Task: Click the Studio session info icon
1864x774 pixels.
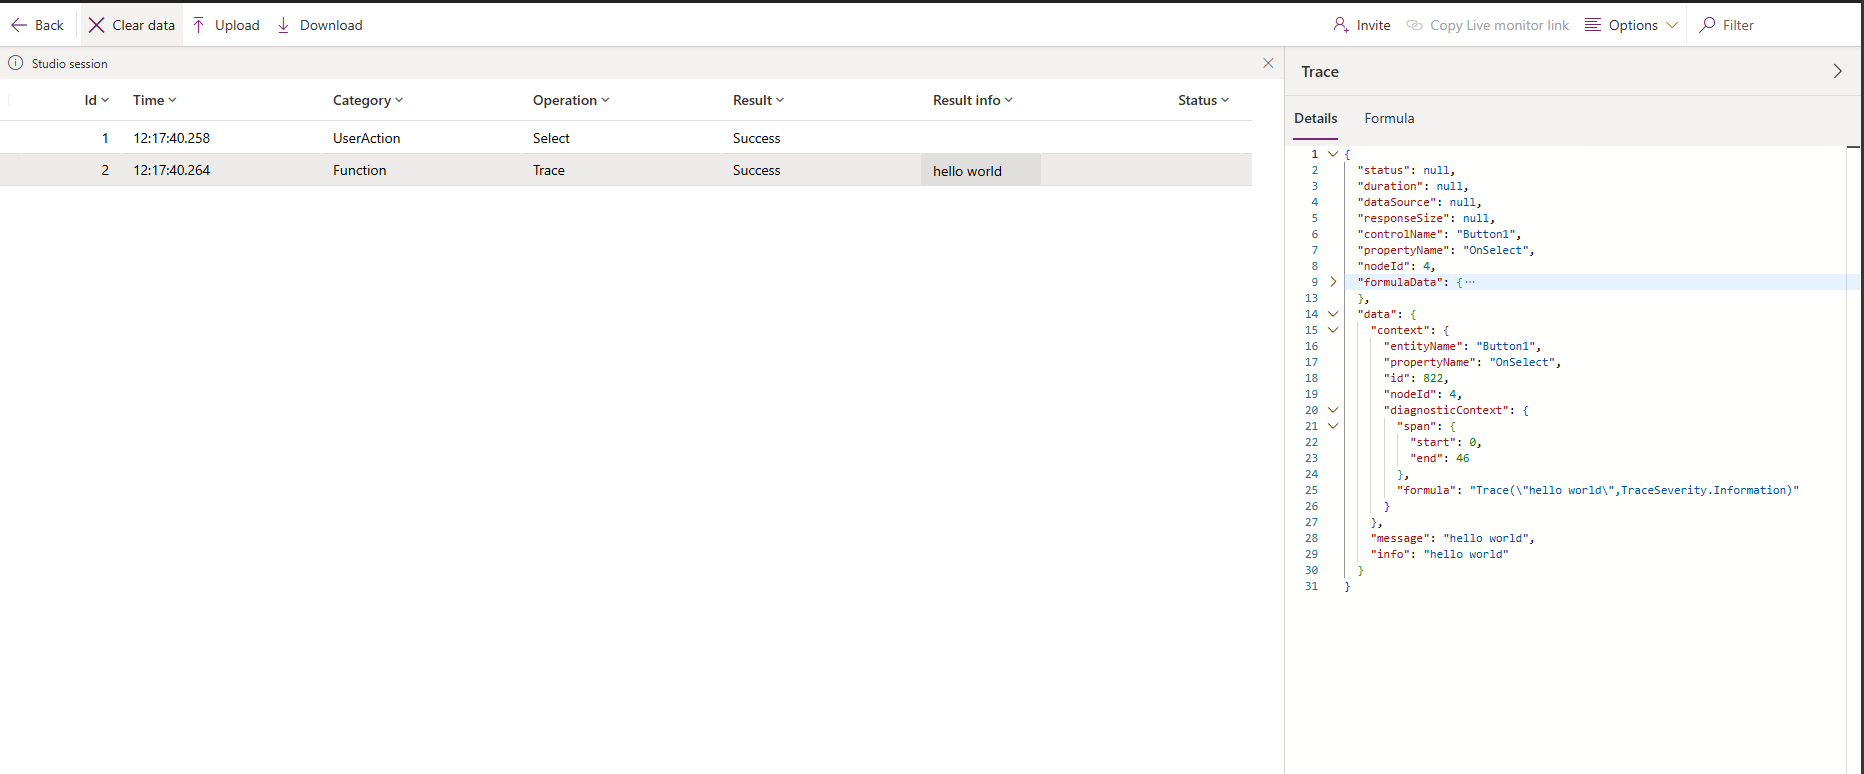Action: point(16,63)
